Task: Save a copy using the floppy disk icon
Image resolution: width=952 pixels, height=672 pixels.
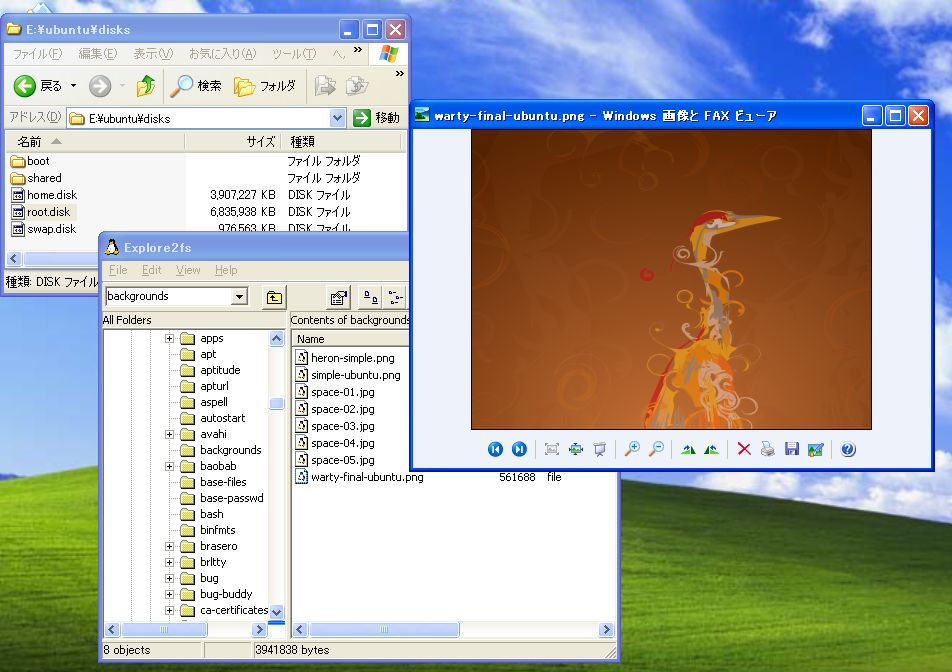Action: [x=792, y=449]
